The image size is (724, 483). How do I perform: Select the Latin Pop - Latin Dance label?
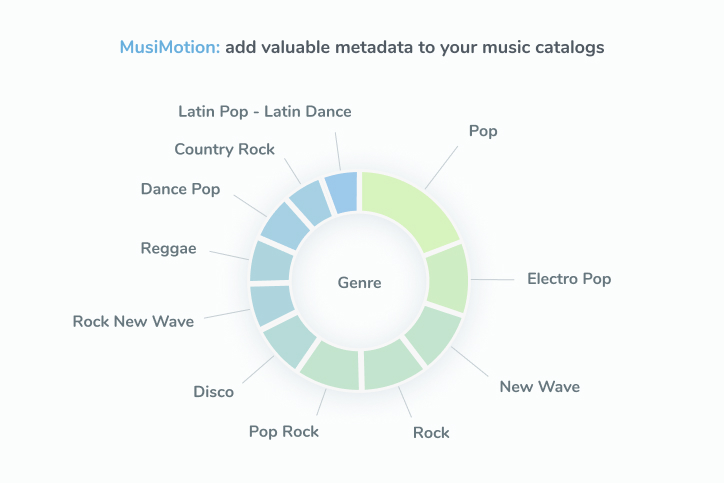(265, 111)
